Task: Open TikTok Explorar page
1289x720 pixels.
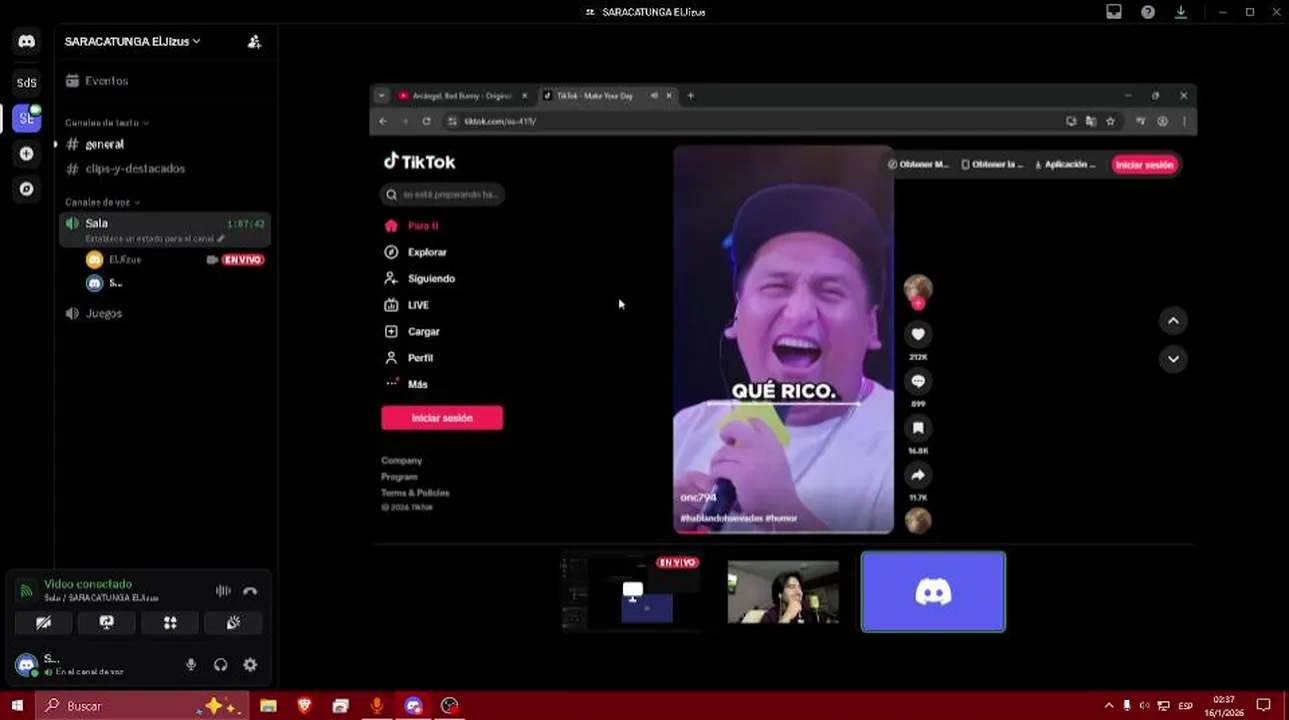Action: [416, 253]
